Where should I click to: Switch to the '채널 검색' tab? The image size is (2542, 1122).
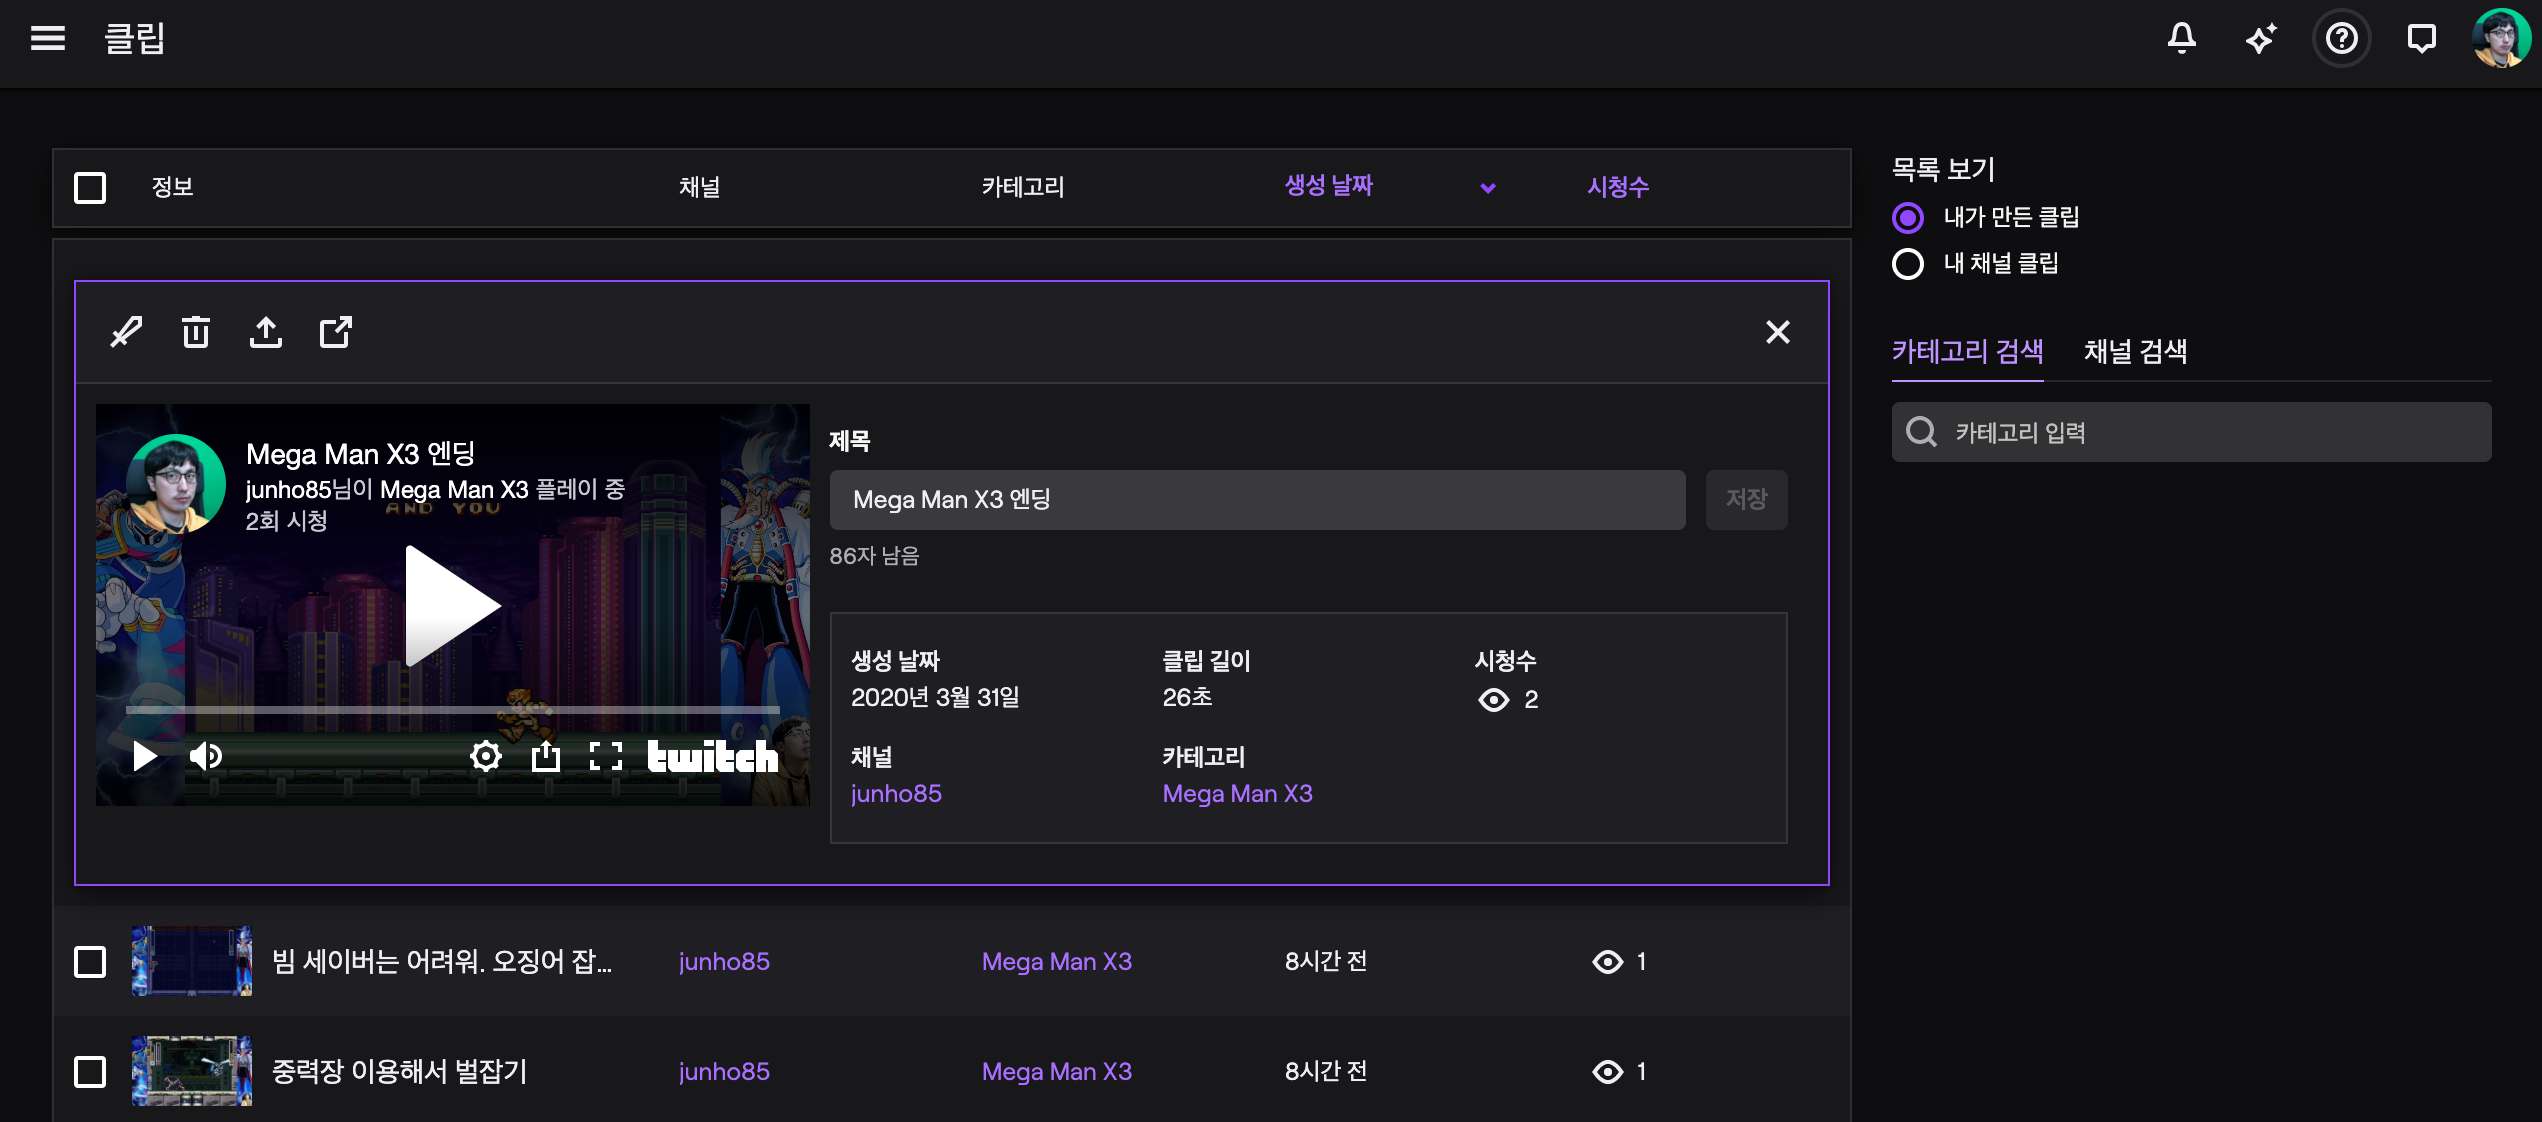2135,352
